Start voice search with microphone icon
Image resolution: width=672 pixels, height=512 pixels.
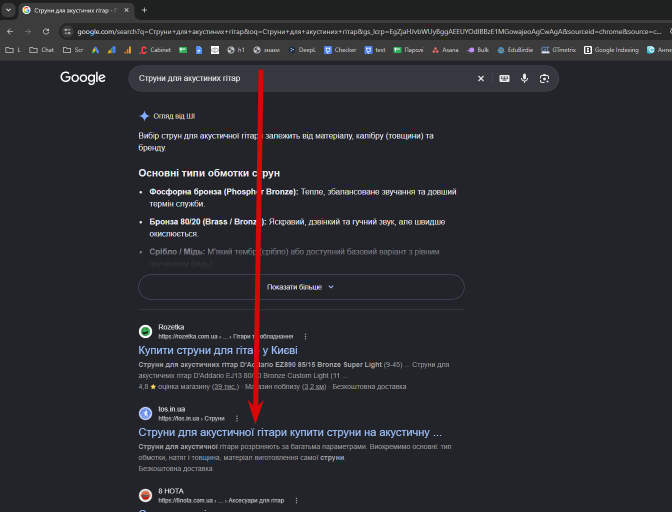tap(524, 78)
